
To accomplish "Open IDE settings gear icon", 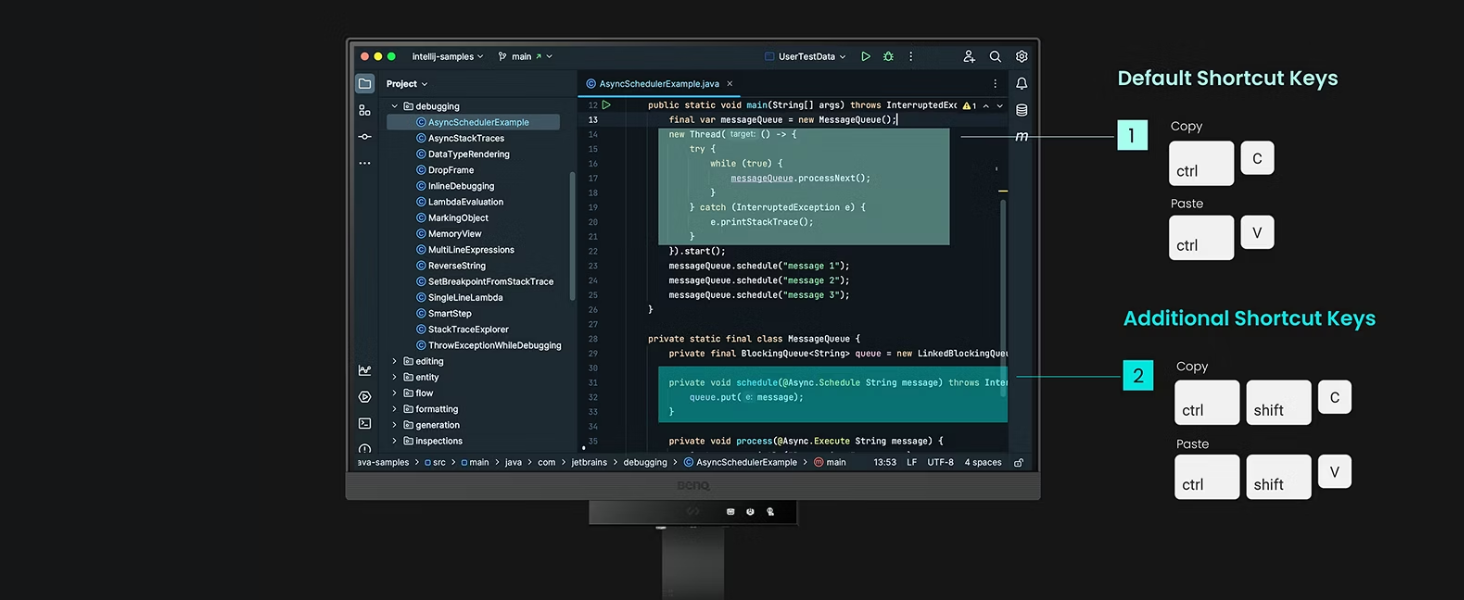I will coord(1021,57).
